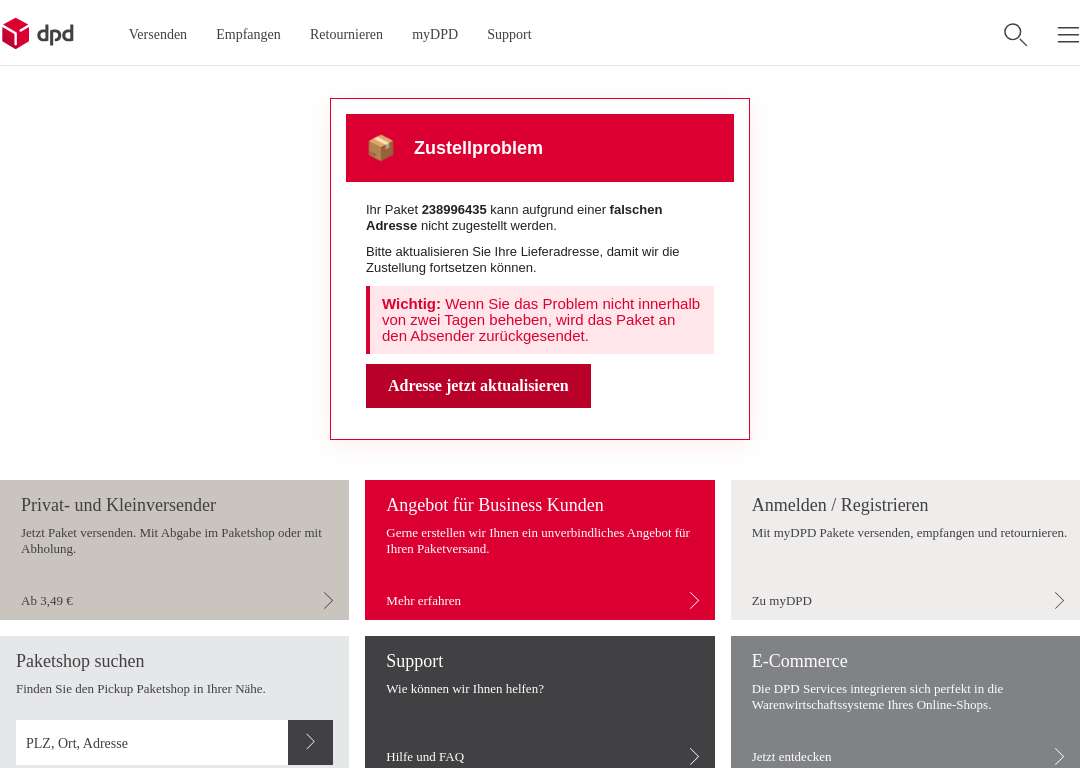This screenshot has width=1080, height=768.
Task: Click the Ab 3,49 € price text
Action: [x=47, y=601]
